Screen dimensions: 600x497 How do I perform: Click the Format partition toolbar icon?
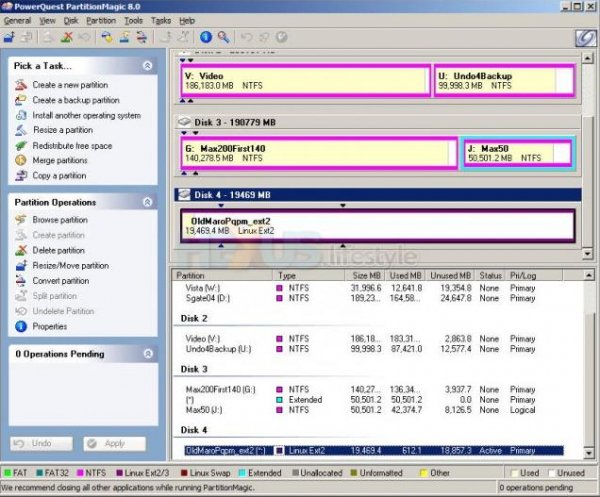coord(124,37)
